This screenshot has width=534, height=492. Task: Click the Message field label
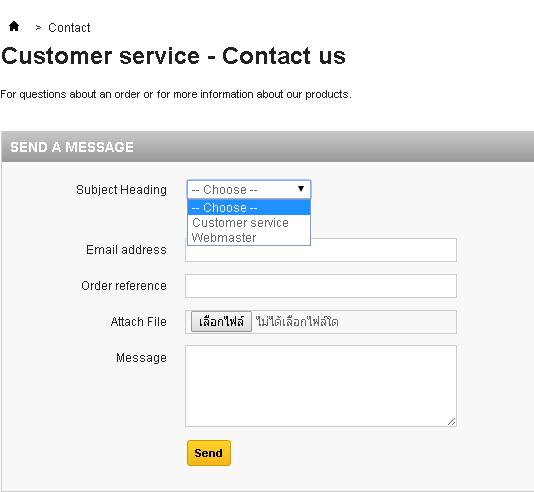(x=141, y=358)
